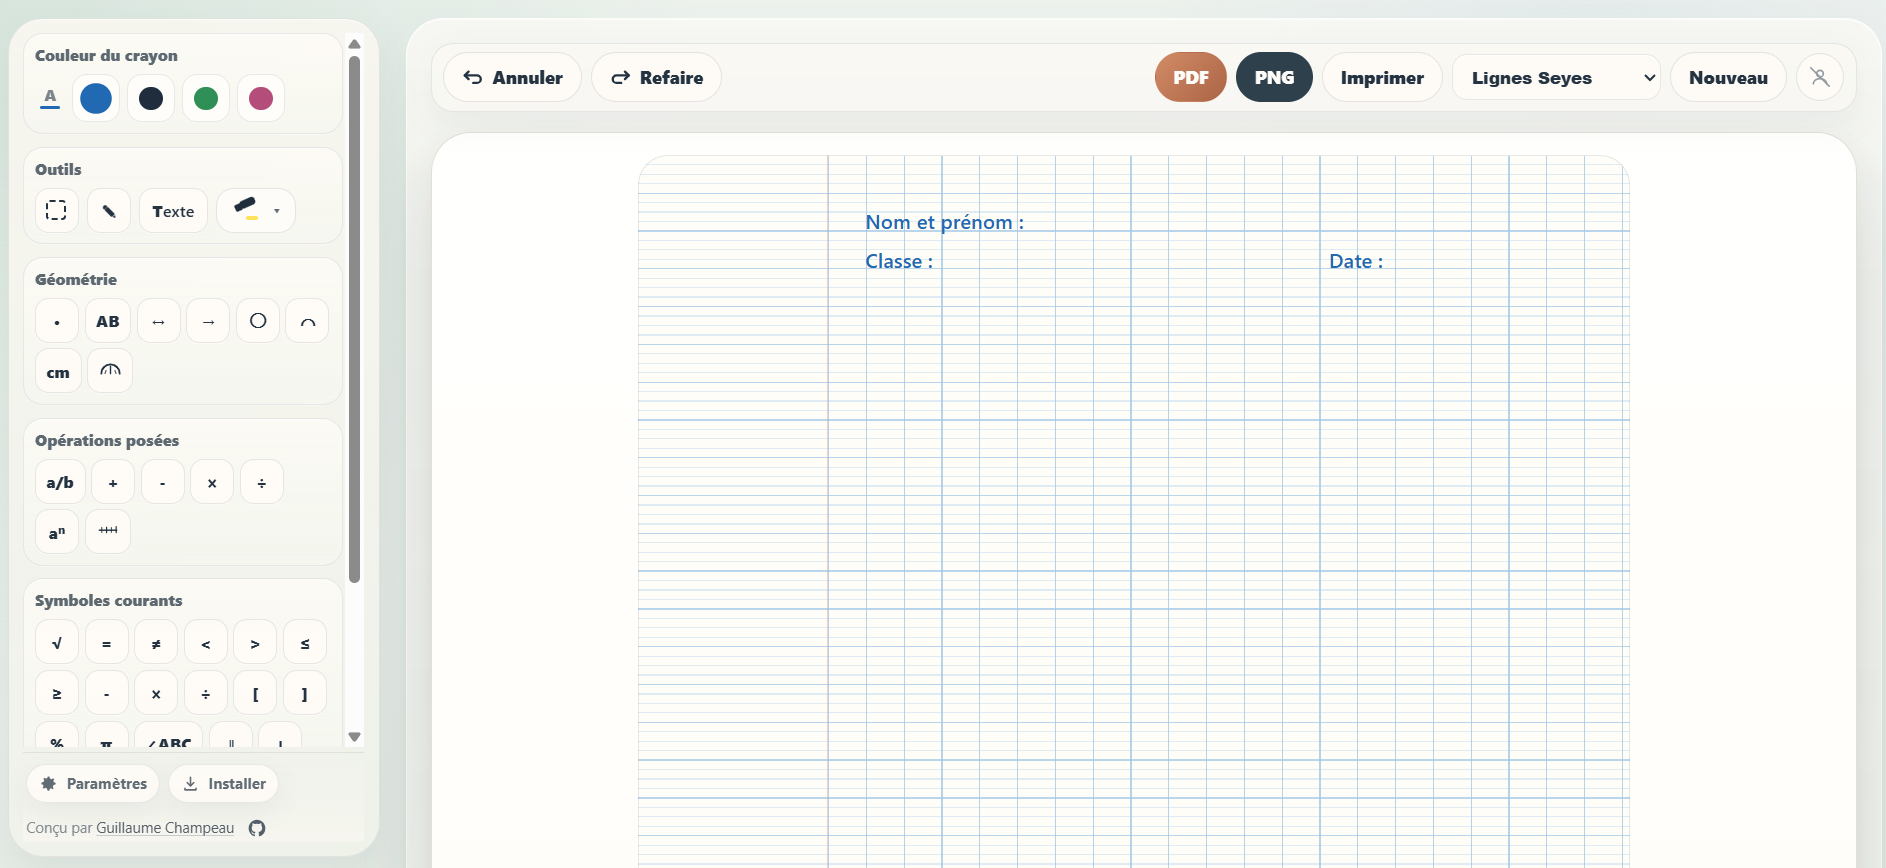The width and height of the screenshot is (1886, 868).
Task: Export the page as PDF
Action: (1190, 77)
